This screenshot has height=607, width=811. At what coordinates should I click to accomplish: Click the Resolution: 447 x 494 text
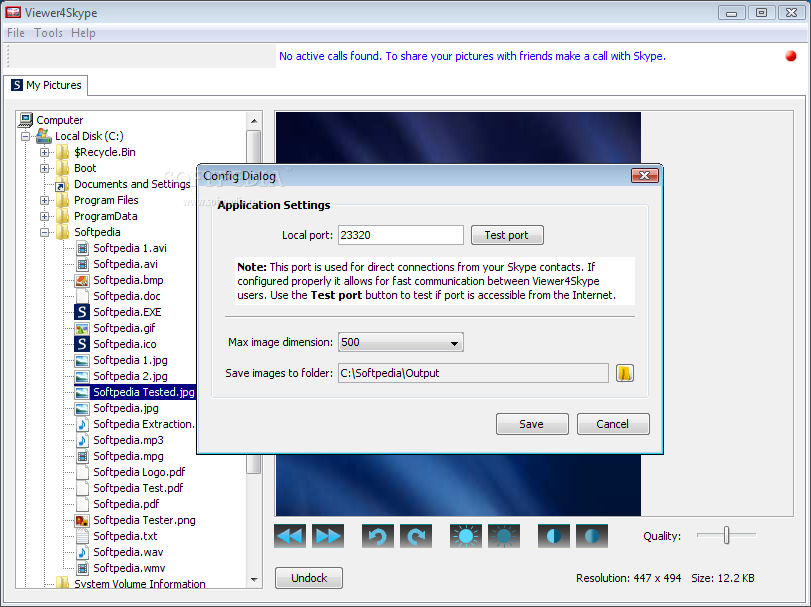pos(628,578)
